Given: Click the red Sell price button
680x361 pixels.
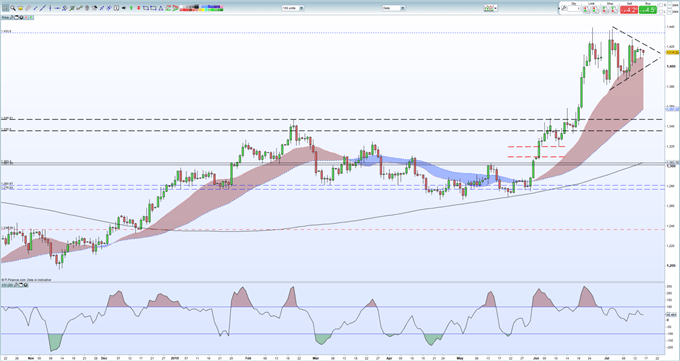Looking at the screenshot, I should pyautogui.click(x=629, y=10).
